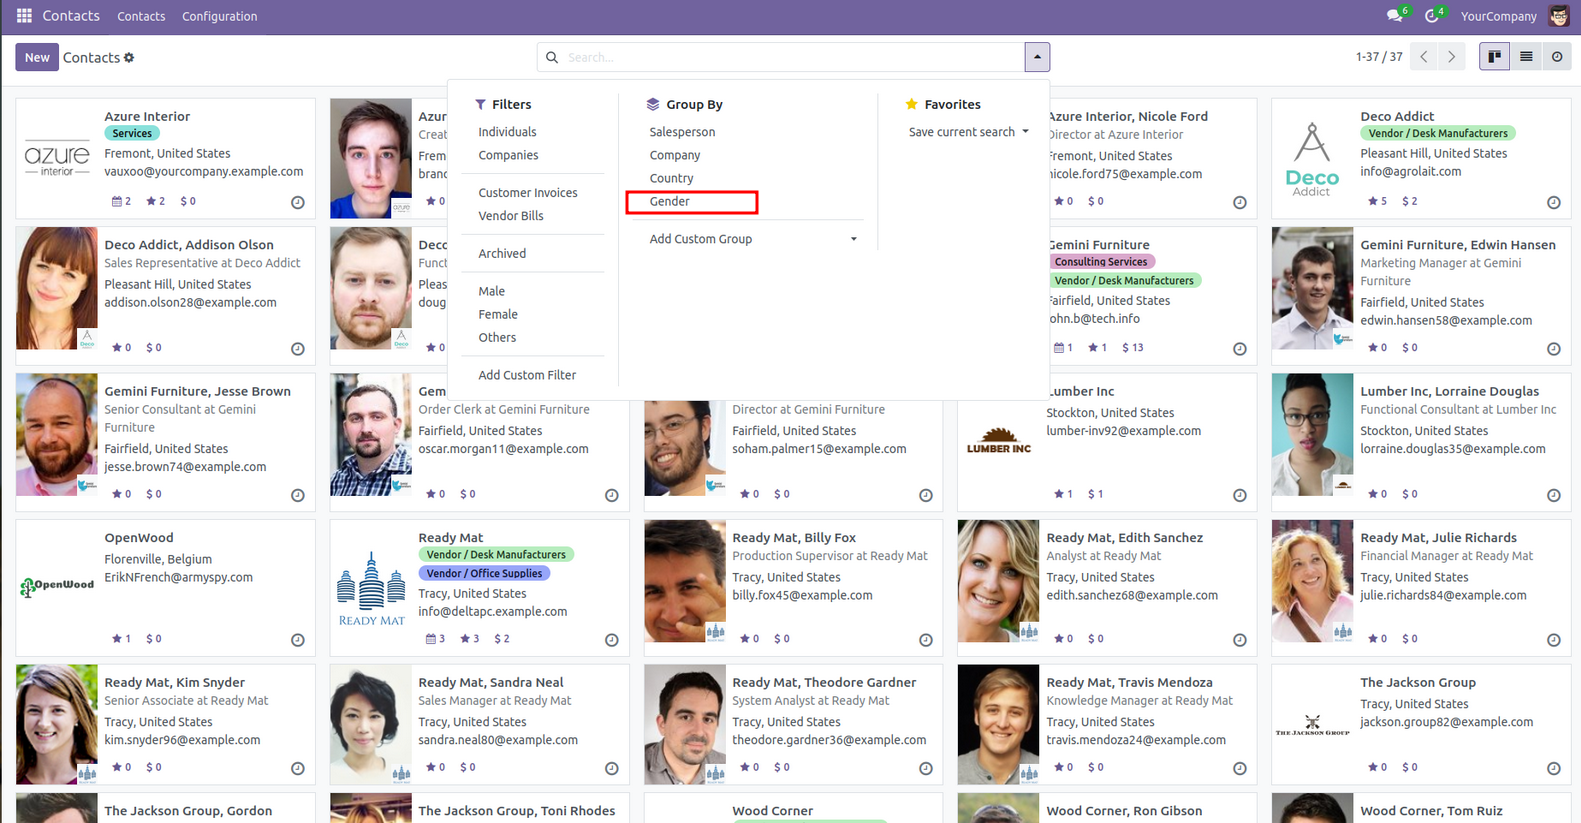Click the pager text 1-37 / 37
Viewport: 1581px width, 823px height.
tap(1379, 57)
